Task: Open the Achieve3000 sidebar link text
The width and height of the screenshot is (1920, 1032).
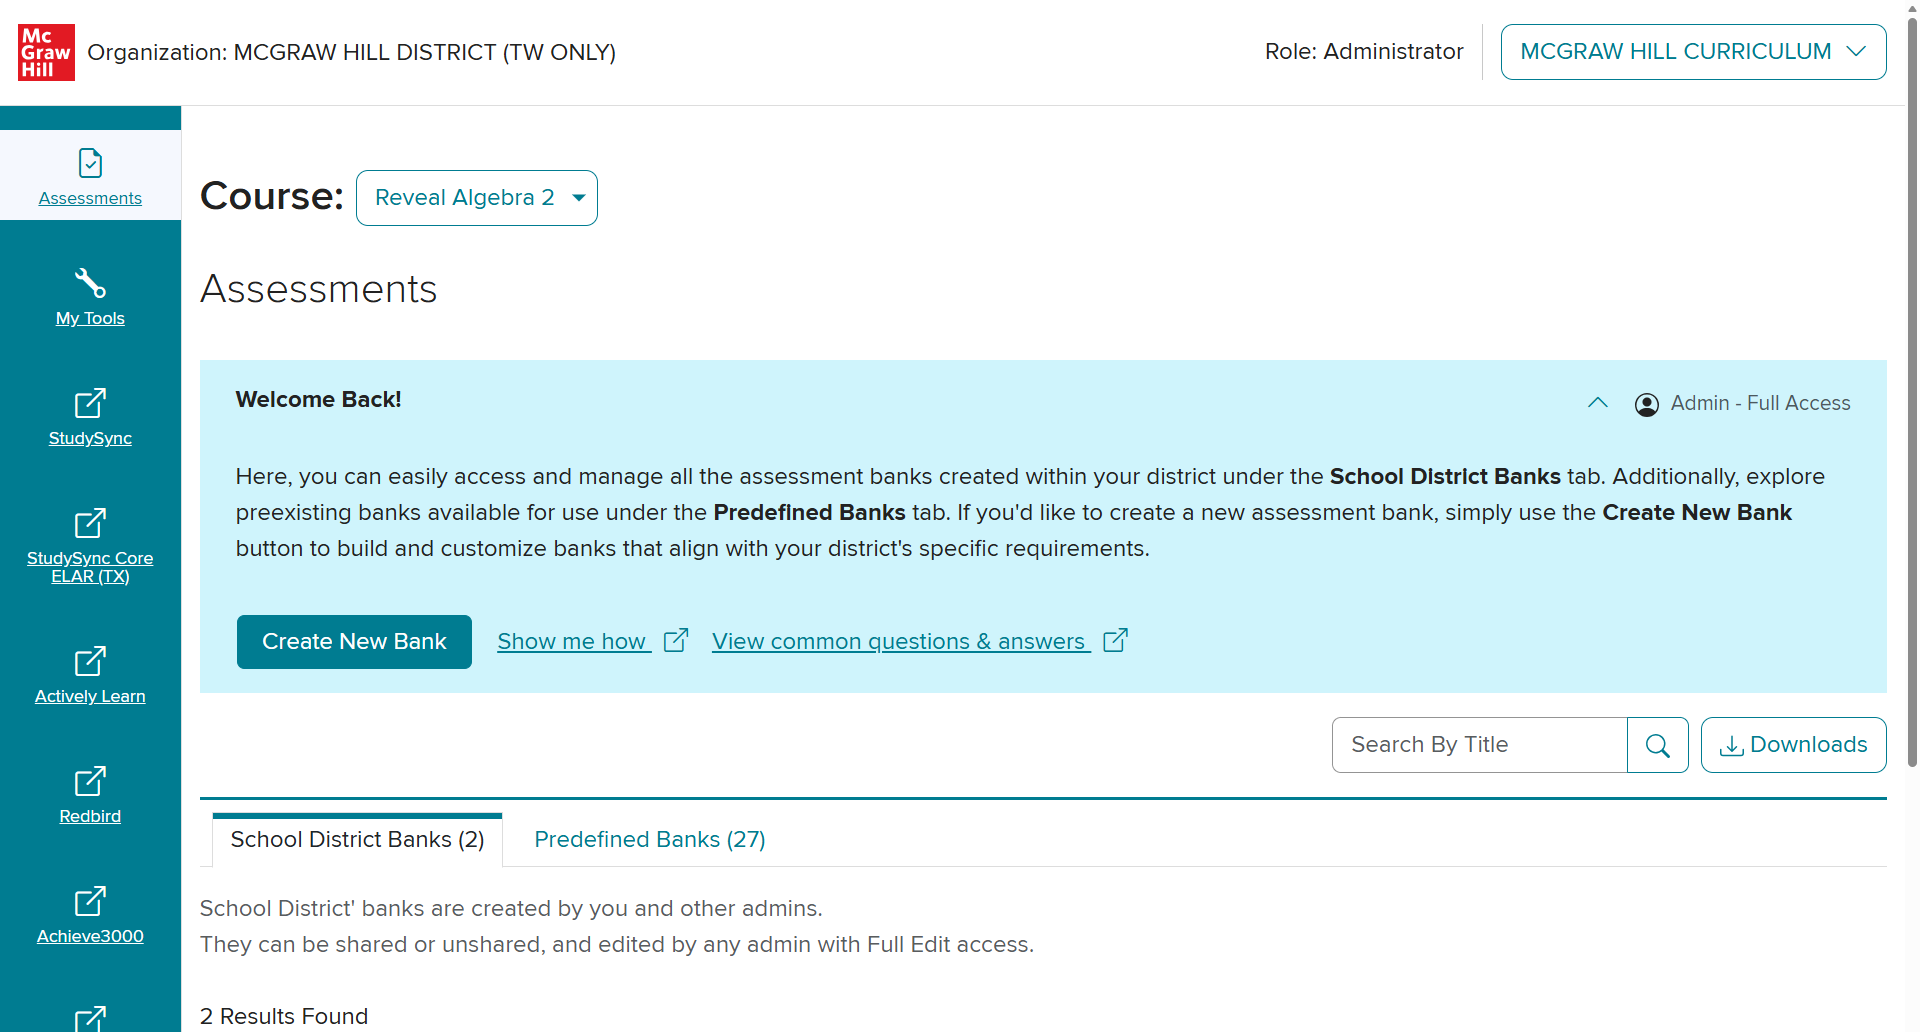Action: tap(90, 936)
